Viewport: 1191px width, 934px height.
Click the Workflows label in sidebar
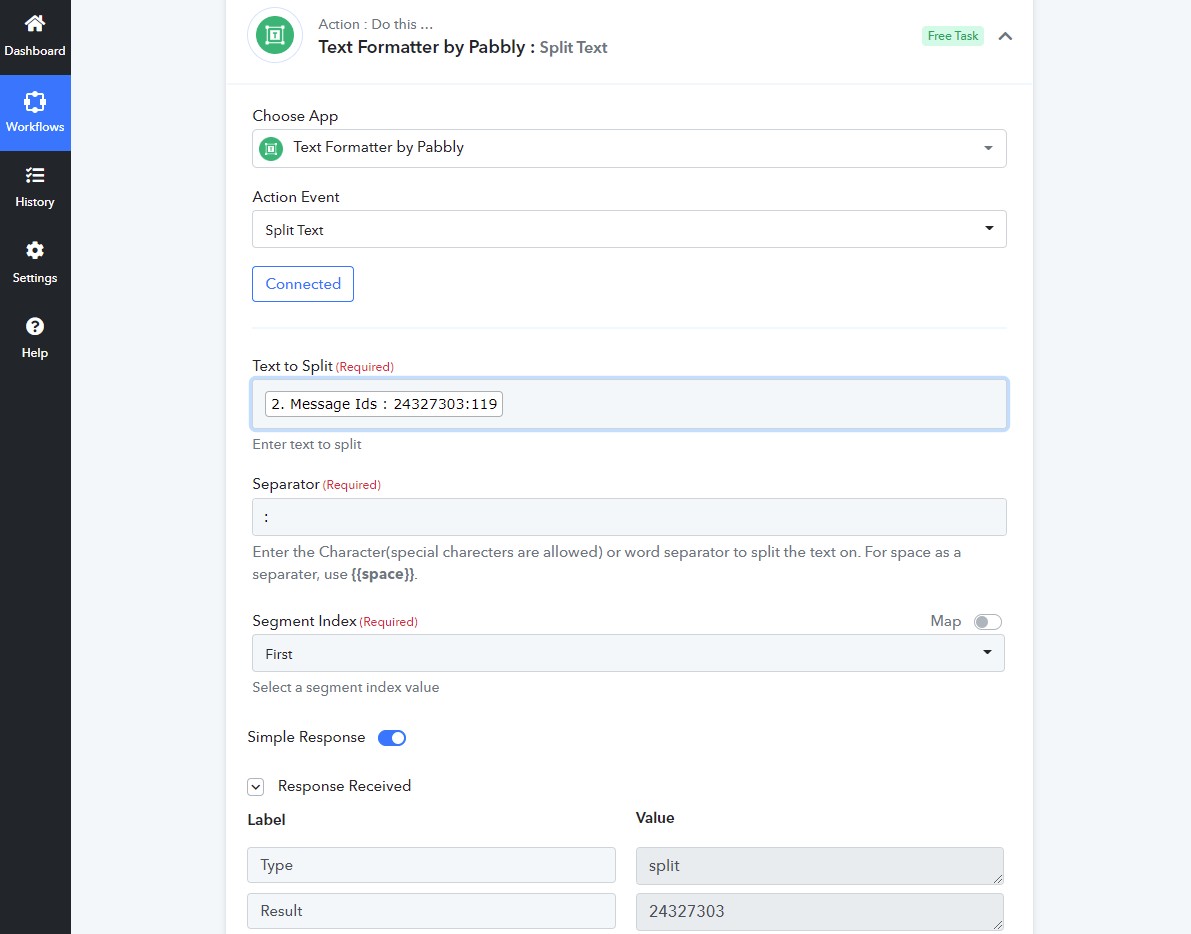[35, 127]
